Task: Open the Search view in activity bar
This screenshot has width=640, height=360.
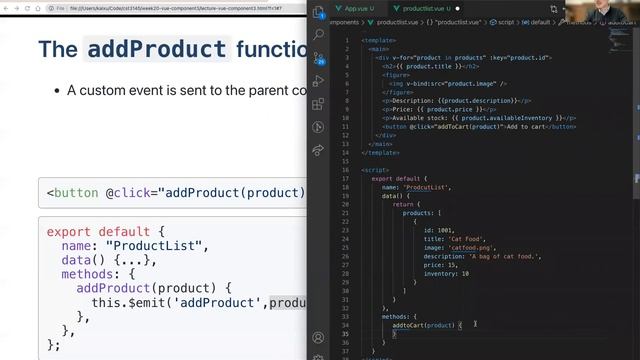Action: pyautogui.click(x=318, y=34)
